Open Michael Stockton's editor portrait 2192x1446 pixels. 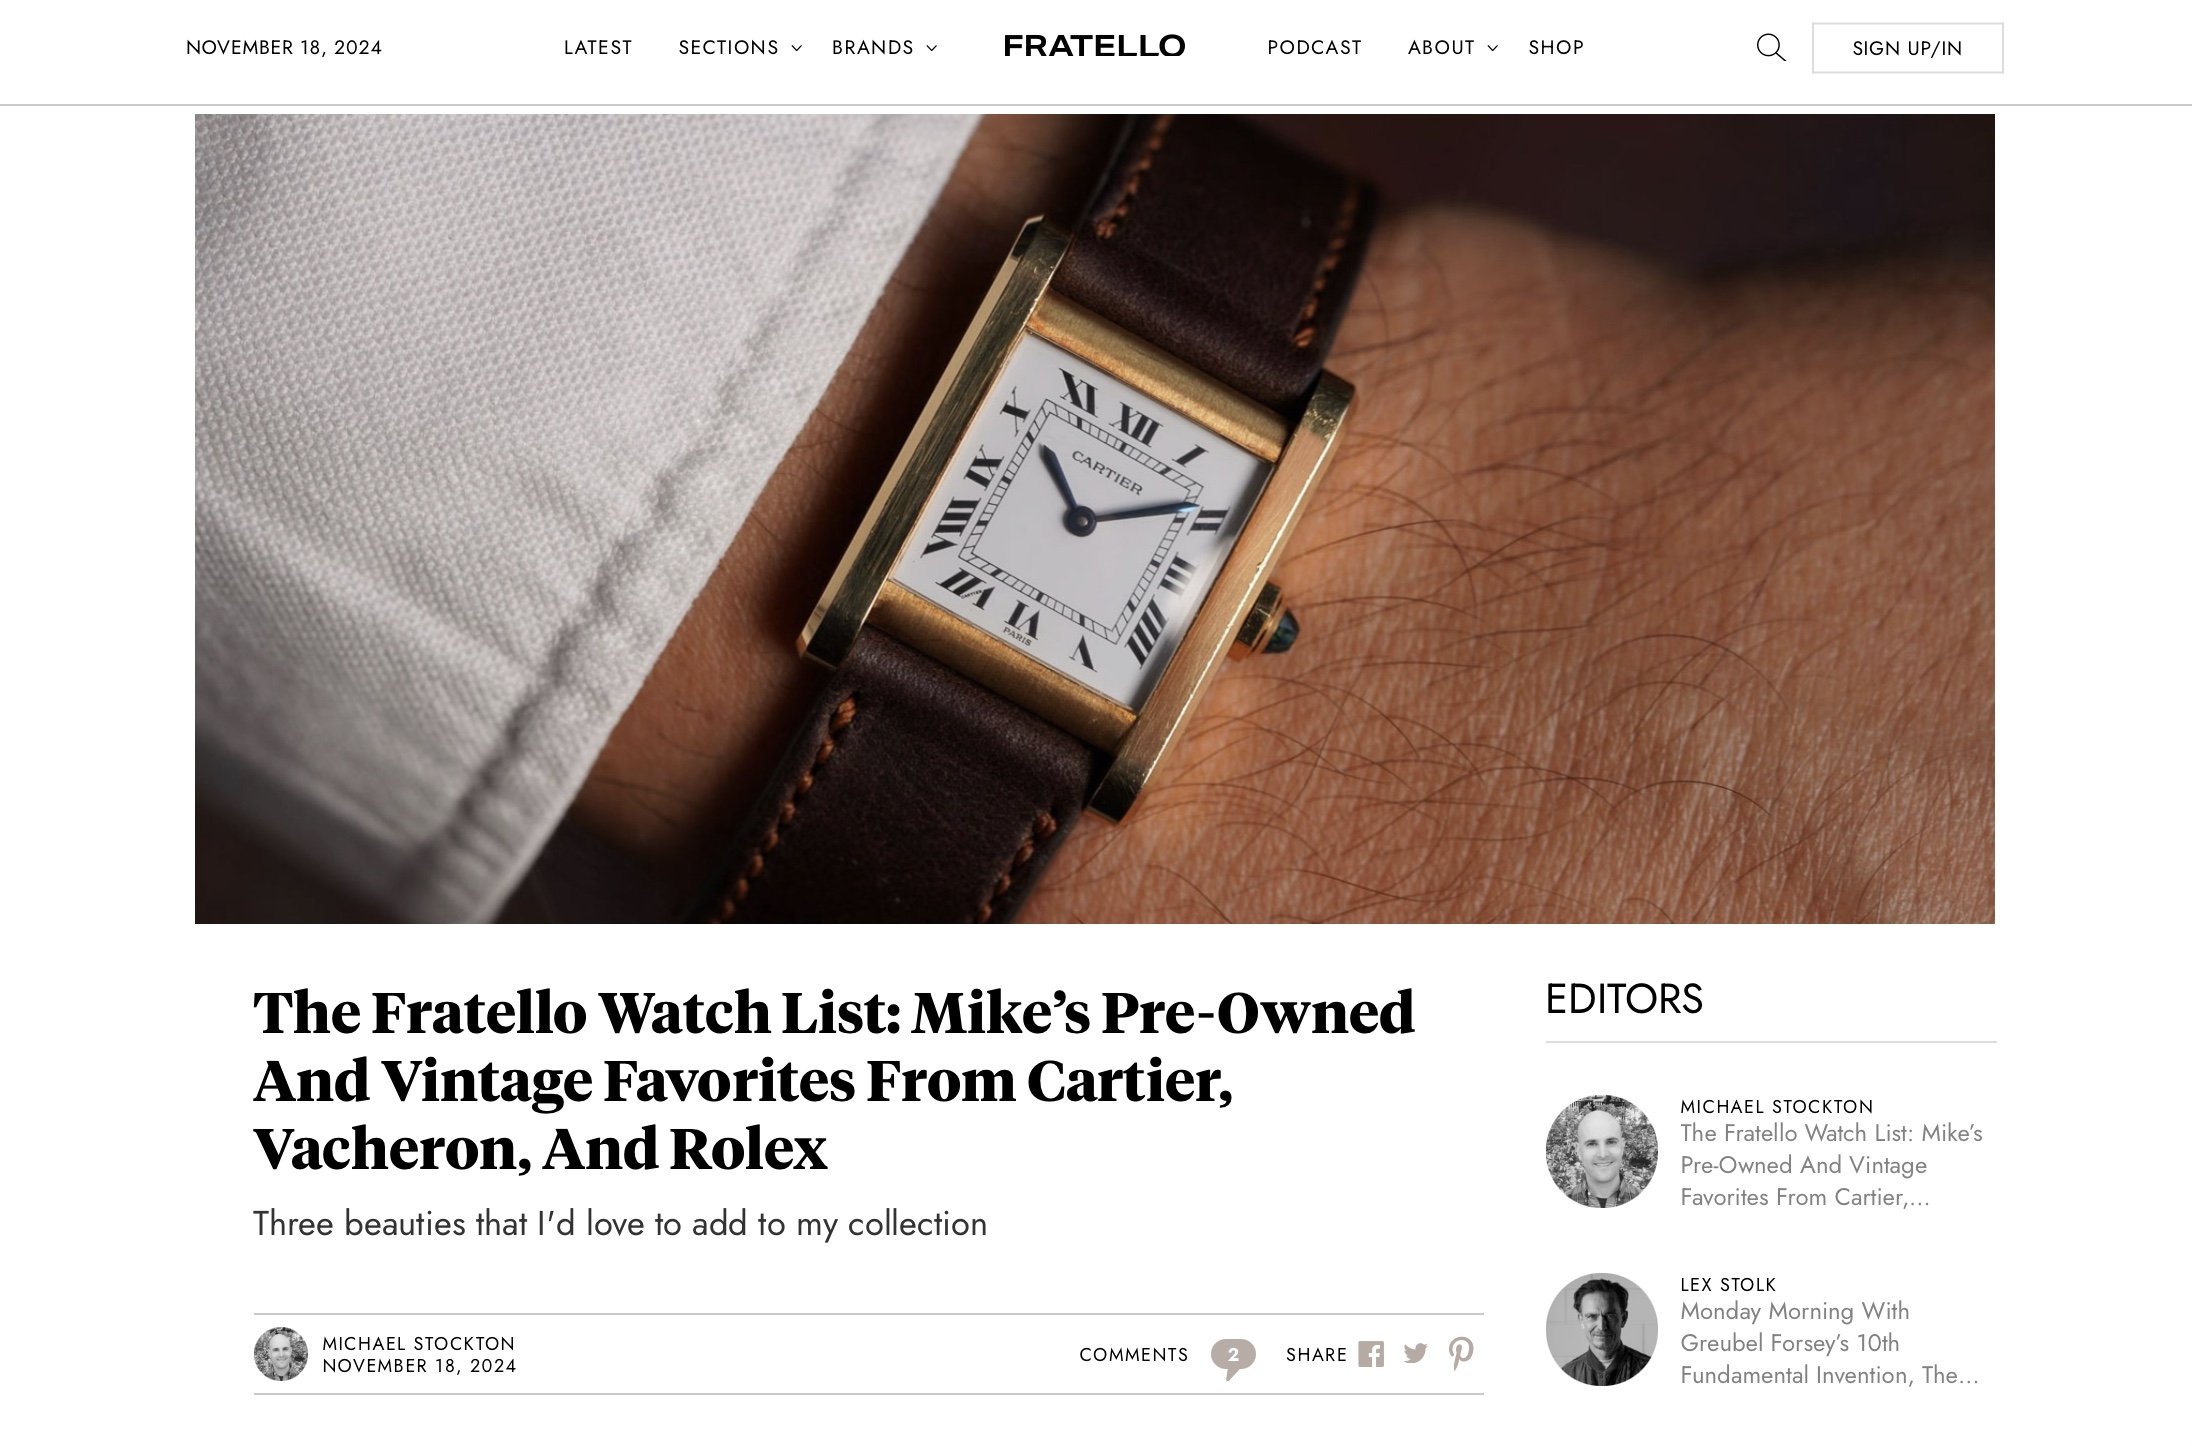(x=1602, y=1151)
